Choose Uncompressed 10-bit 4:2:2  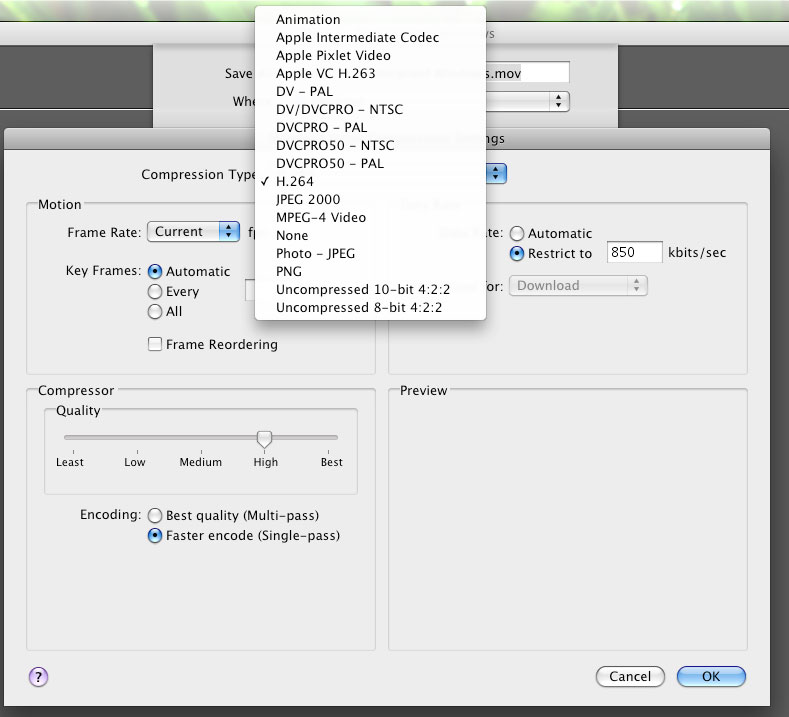pyautogui.click(x=370, y=289)
